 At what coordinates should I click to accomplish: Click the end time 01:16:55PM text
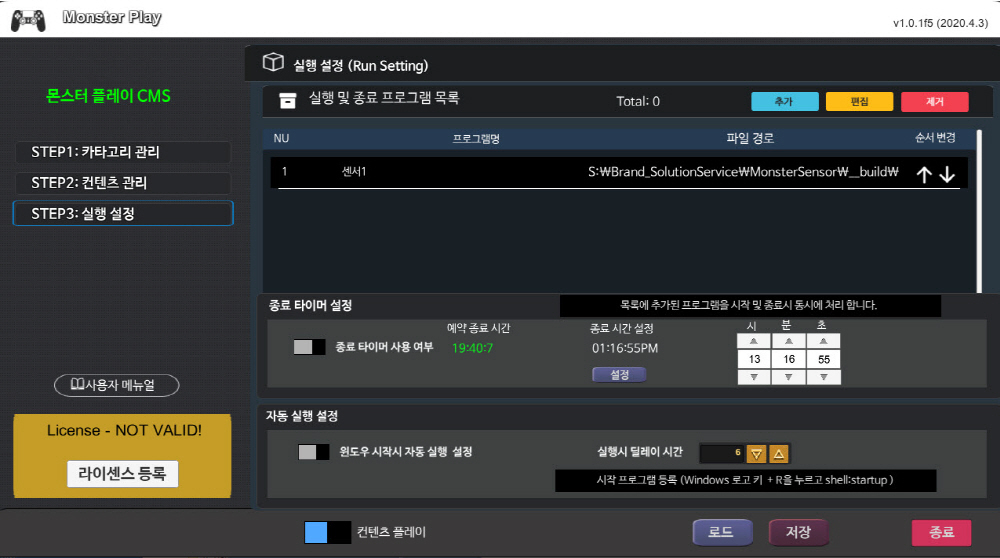point(624,348)
